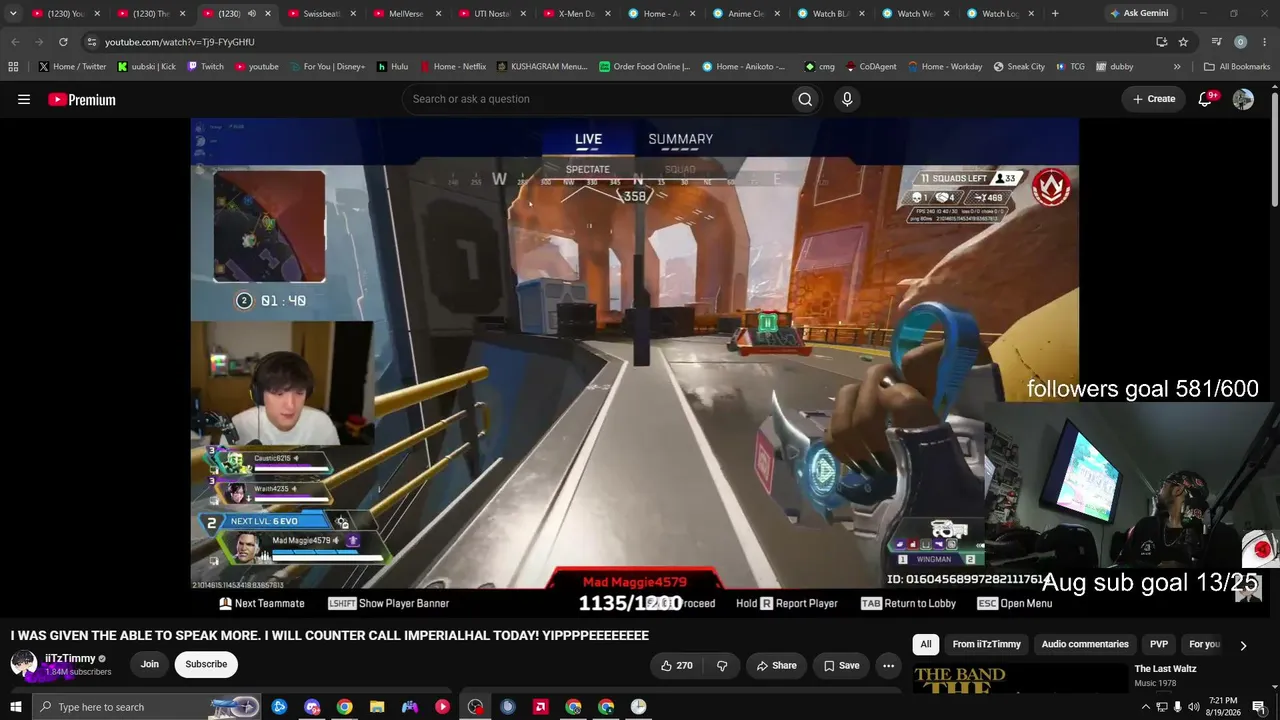Reload the page in Chrome
The height and width of the screenshot is (720, 1280).
tap(63, 42)
